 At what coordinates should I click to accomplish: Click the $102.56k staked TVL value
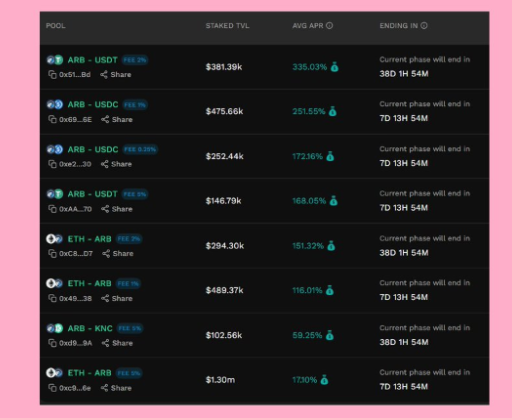click(x=224, y=335)
